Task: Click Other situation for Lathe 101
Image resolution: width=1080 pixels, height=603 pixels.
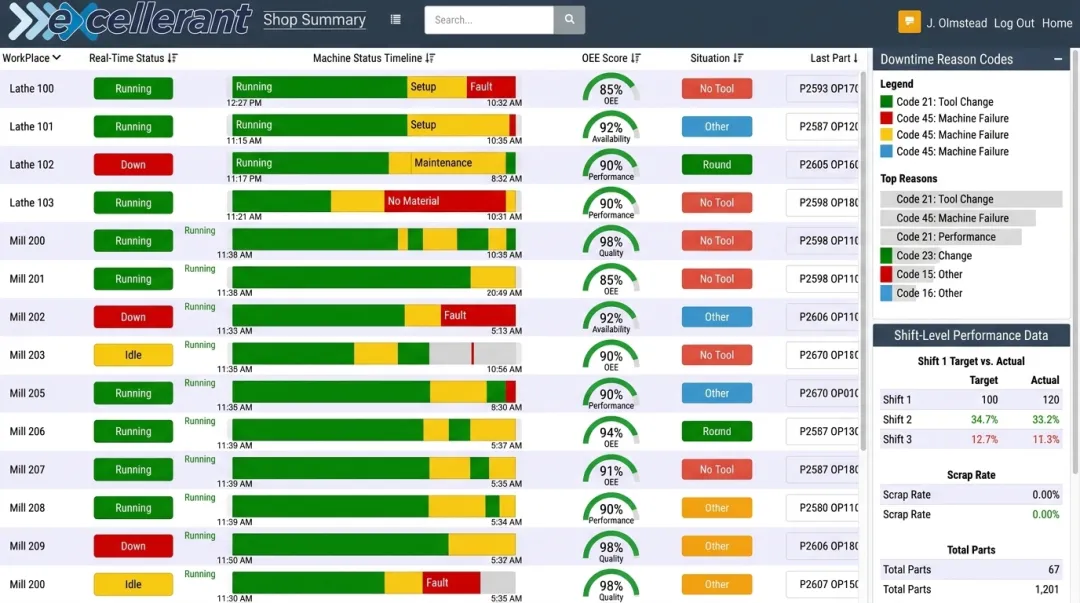Action: tap(716, 127)
